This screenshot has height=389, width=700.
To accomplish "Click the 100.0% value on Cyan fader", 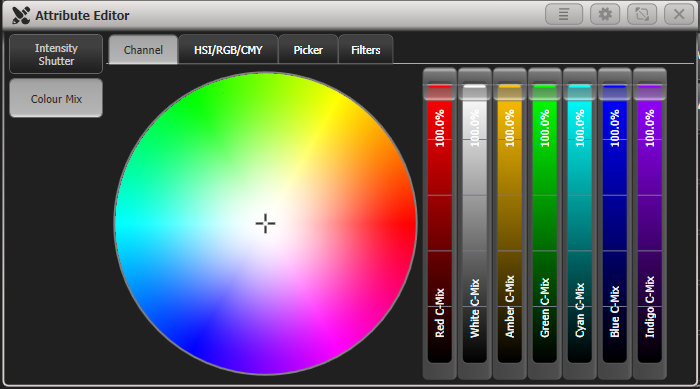I will (x=579, y=128).
